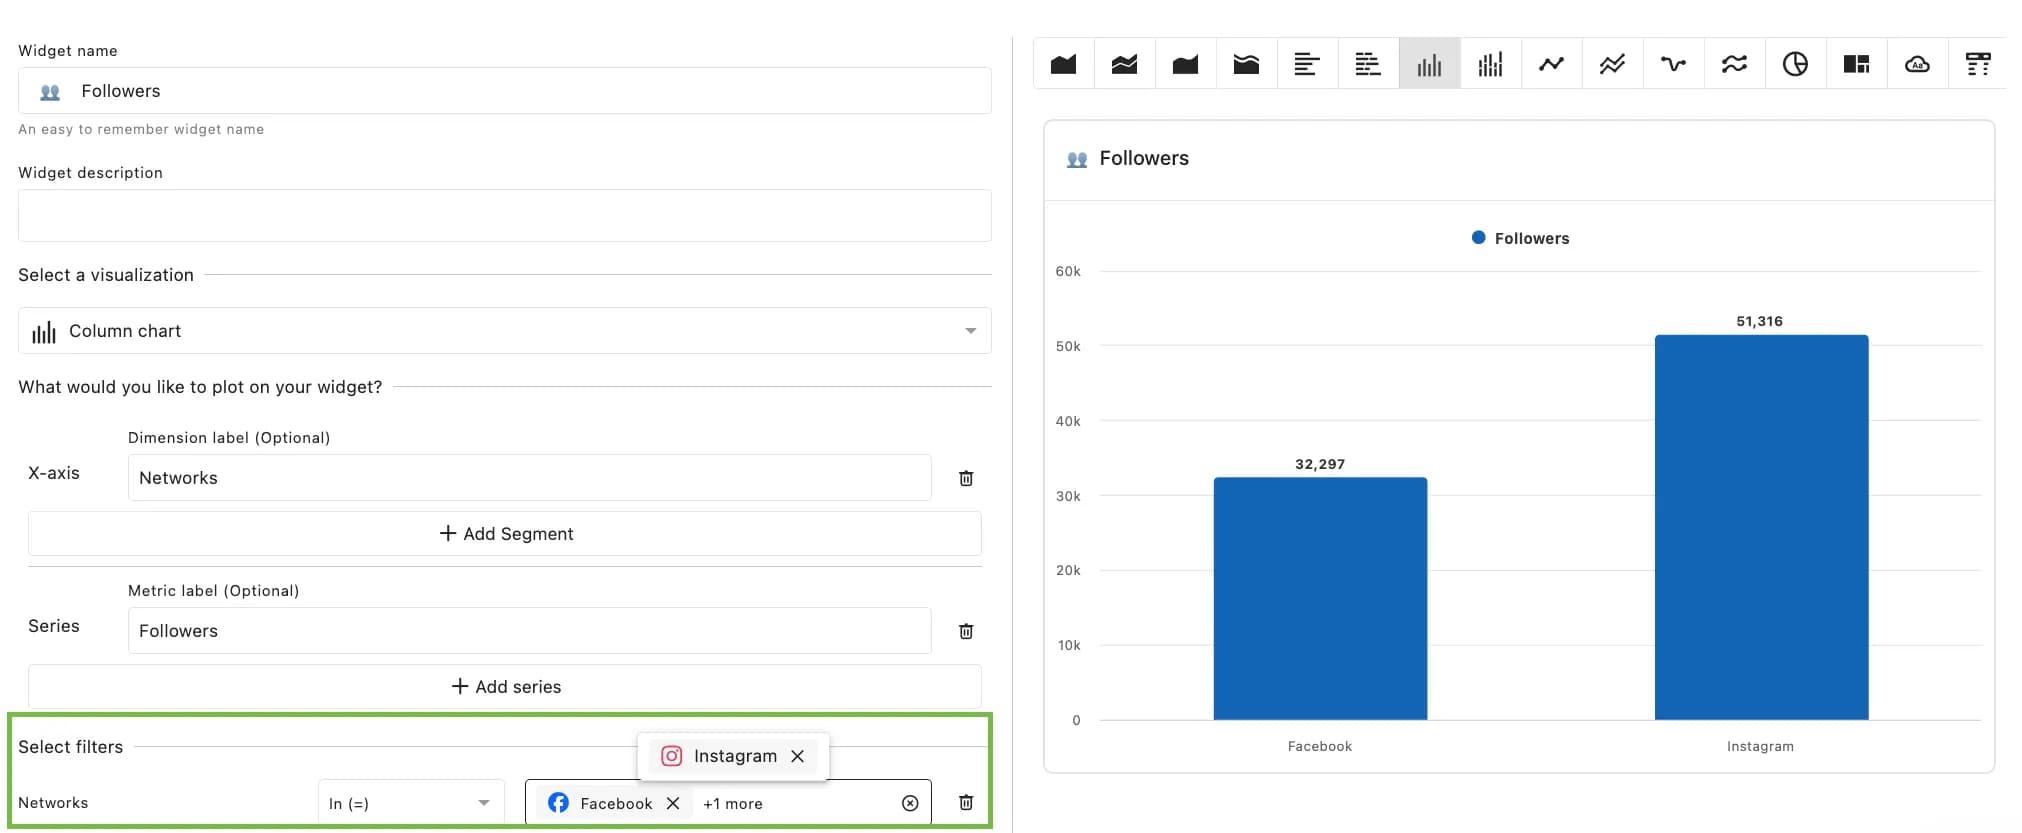
Task: Expand the +1 more filter values
Action: [x=733, y=804]
